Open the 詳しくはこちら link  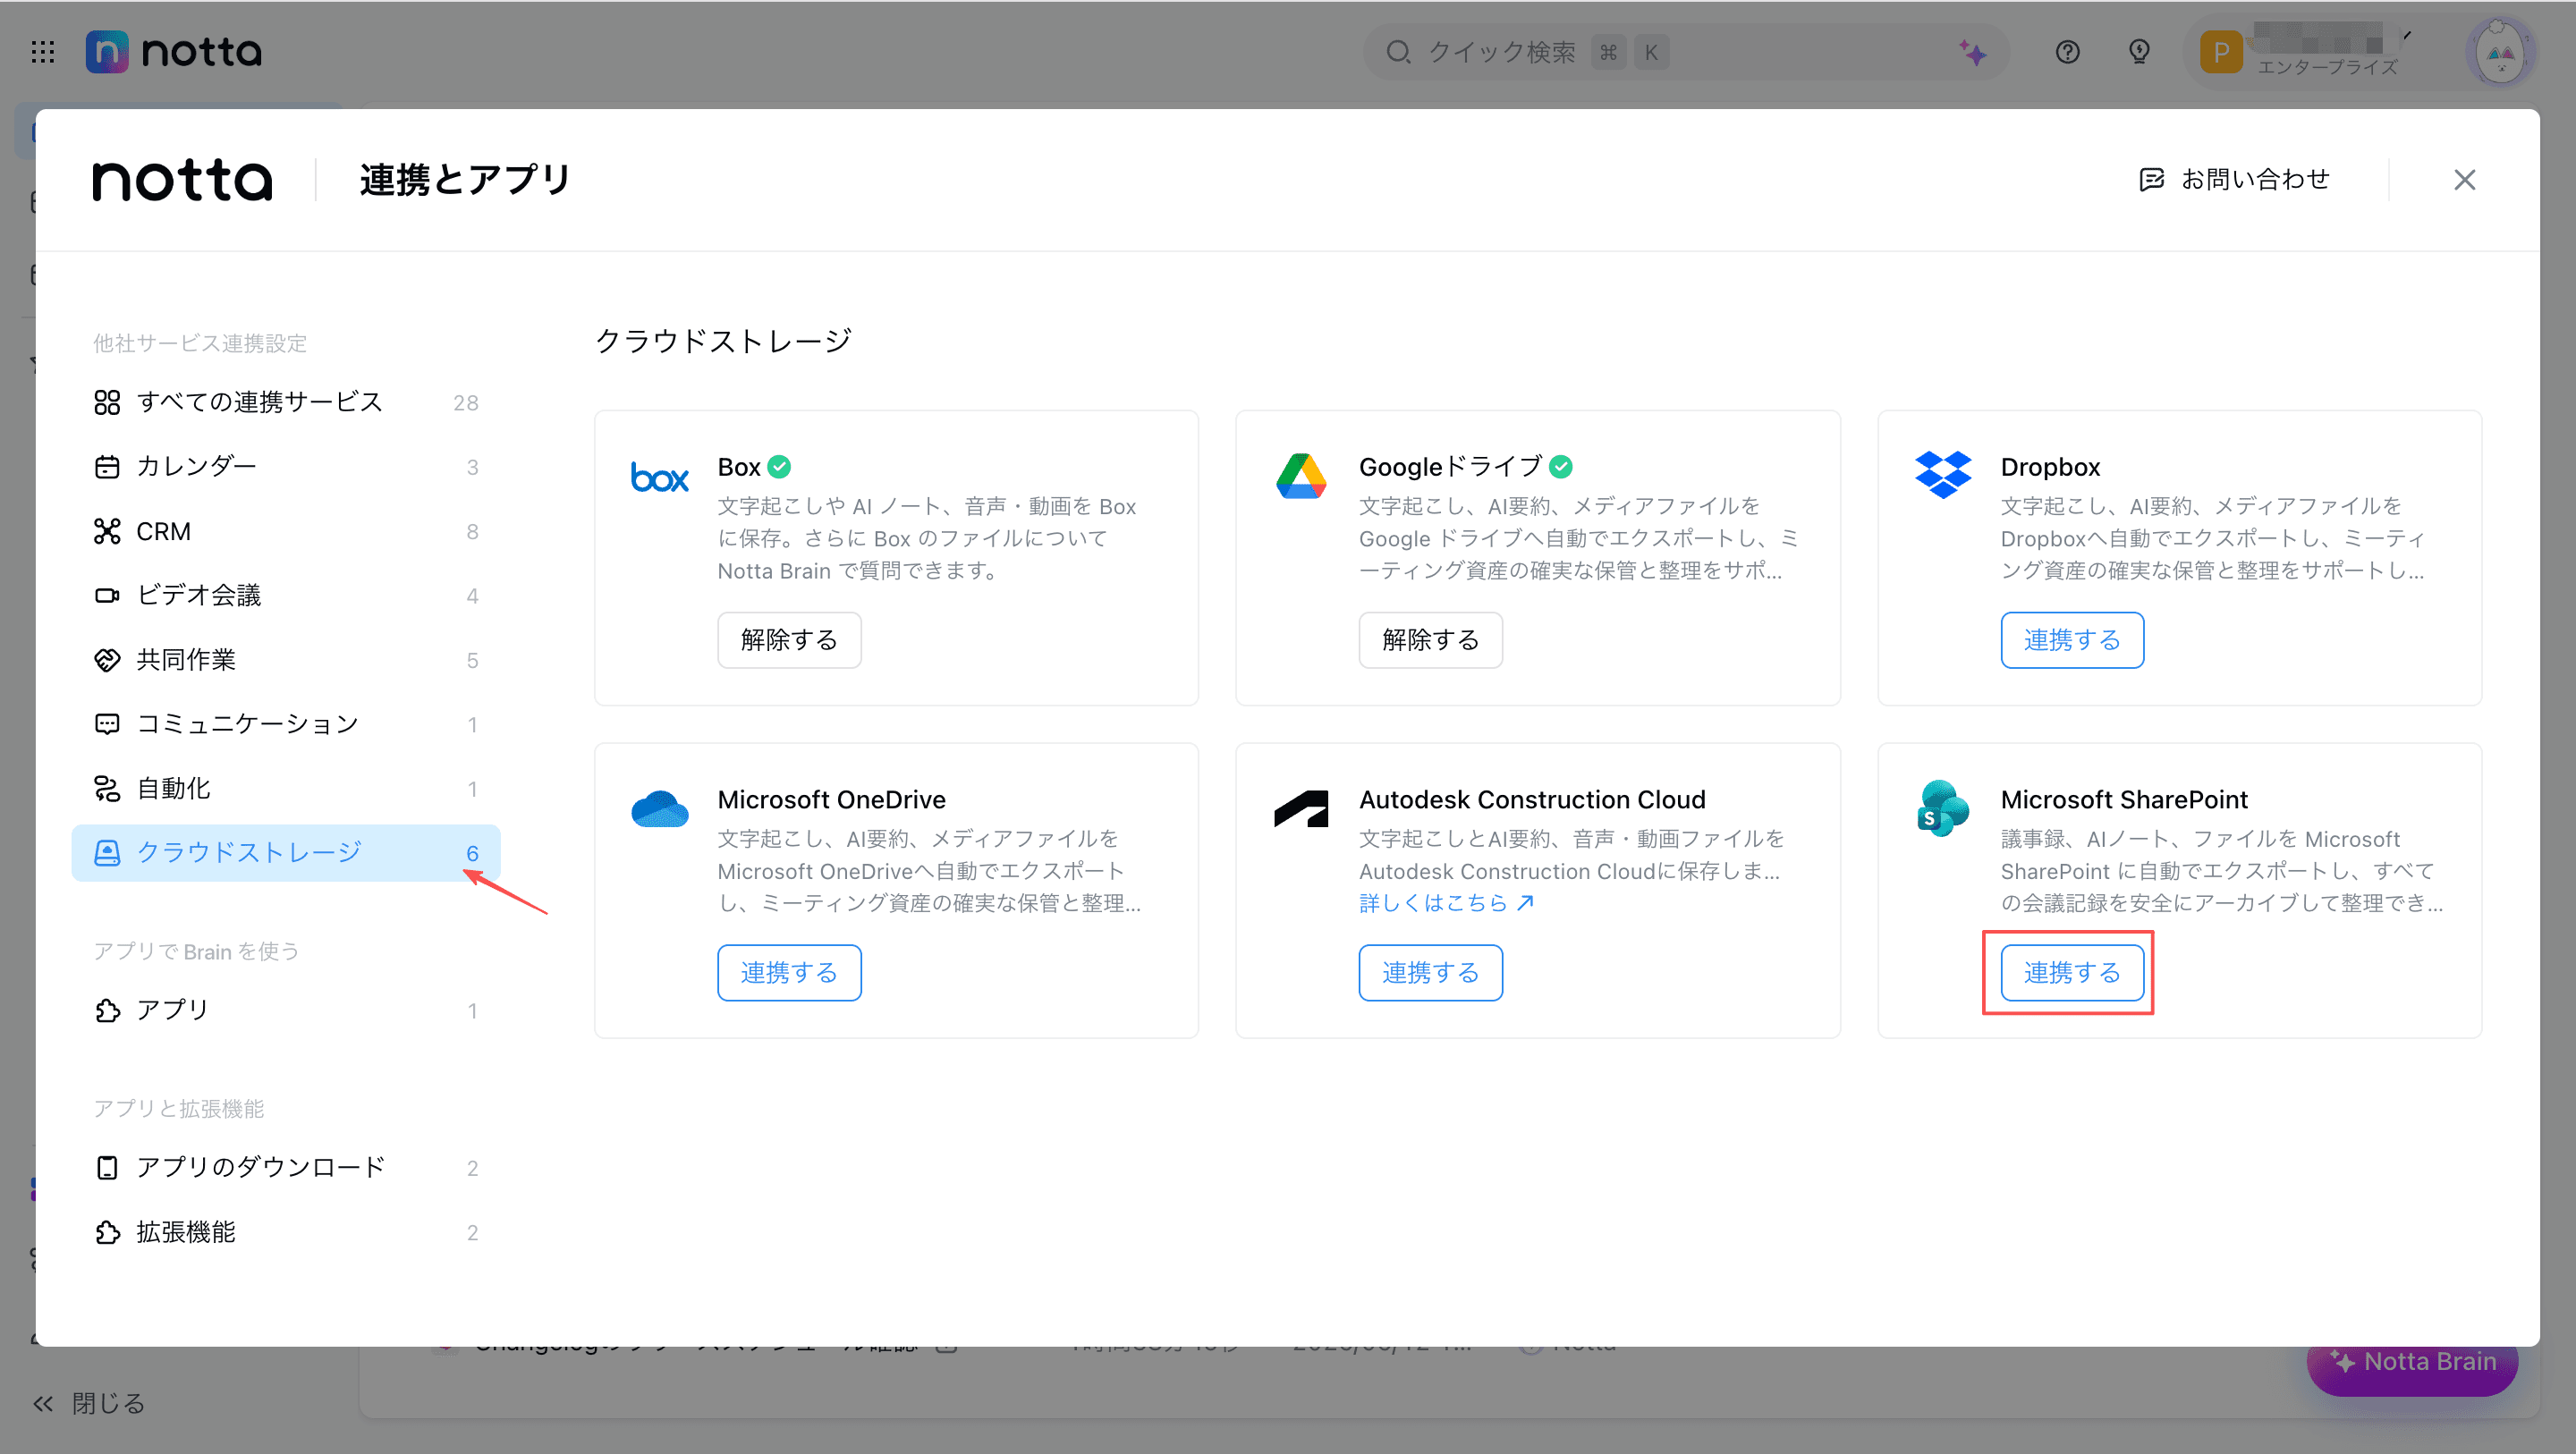[x=1446, y=903]
